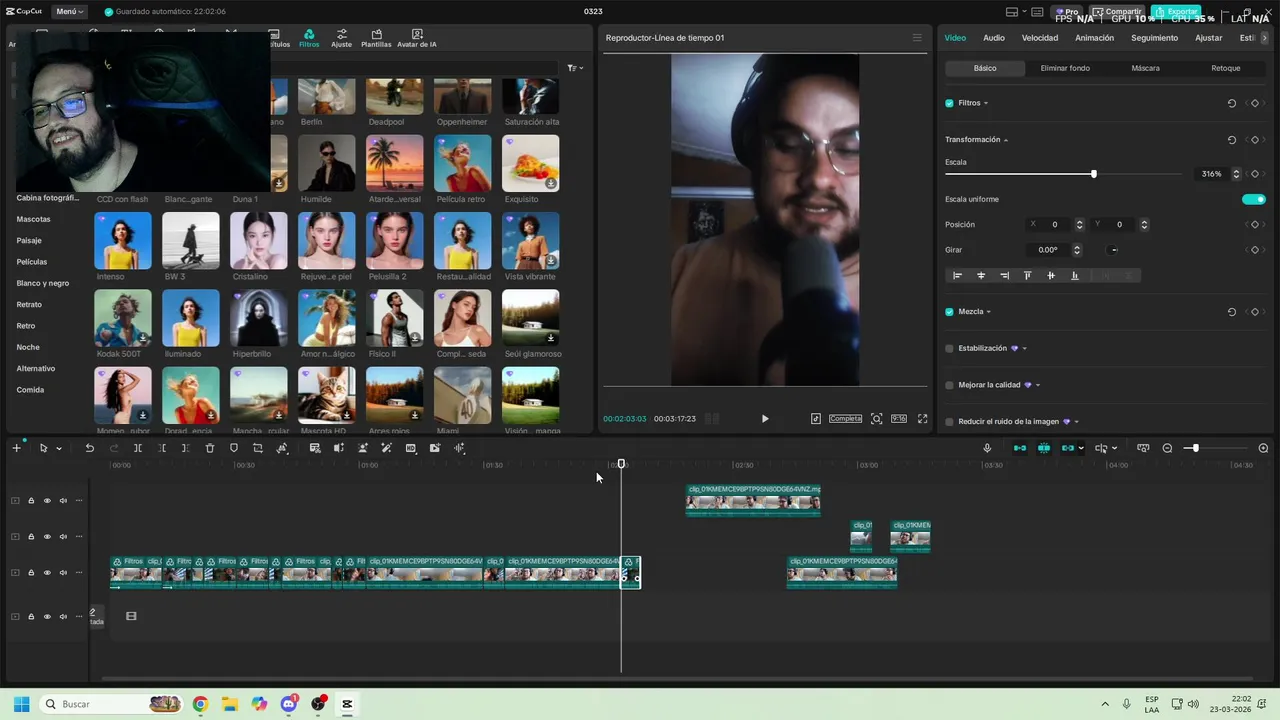This screenshot has width=1280, height=720.
Task: Open the filter sort options icon
Action: pos(574,68)
